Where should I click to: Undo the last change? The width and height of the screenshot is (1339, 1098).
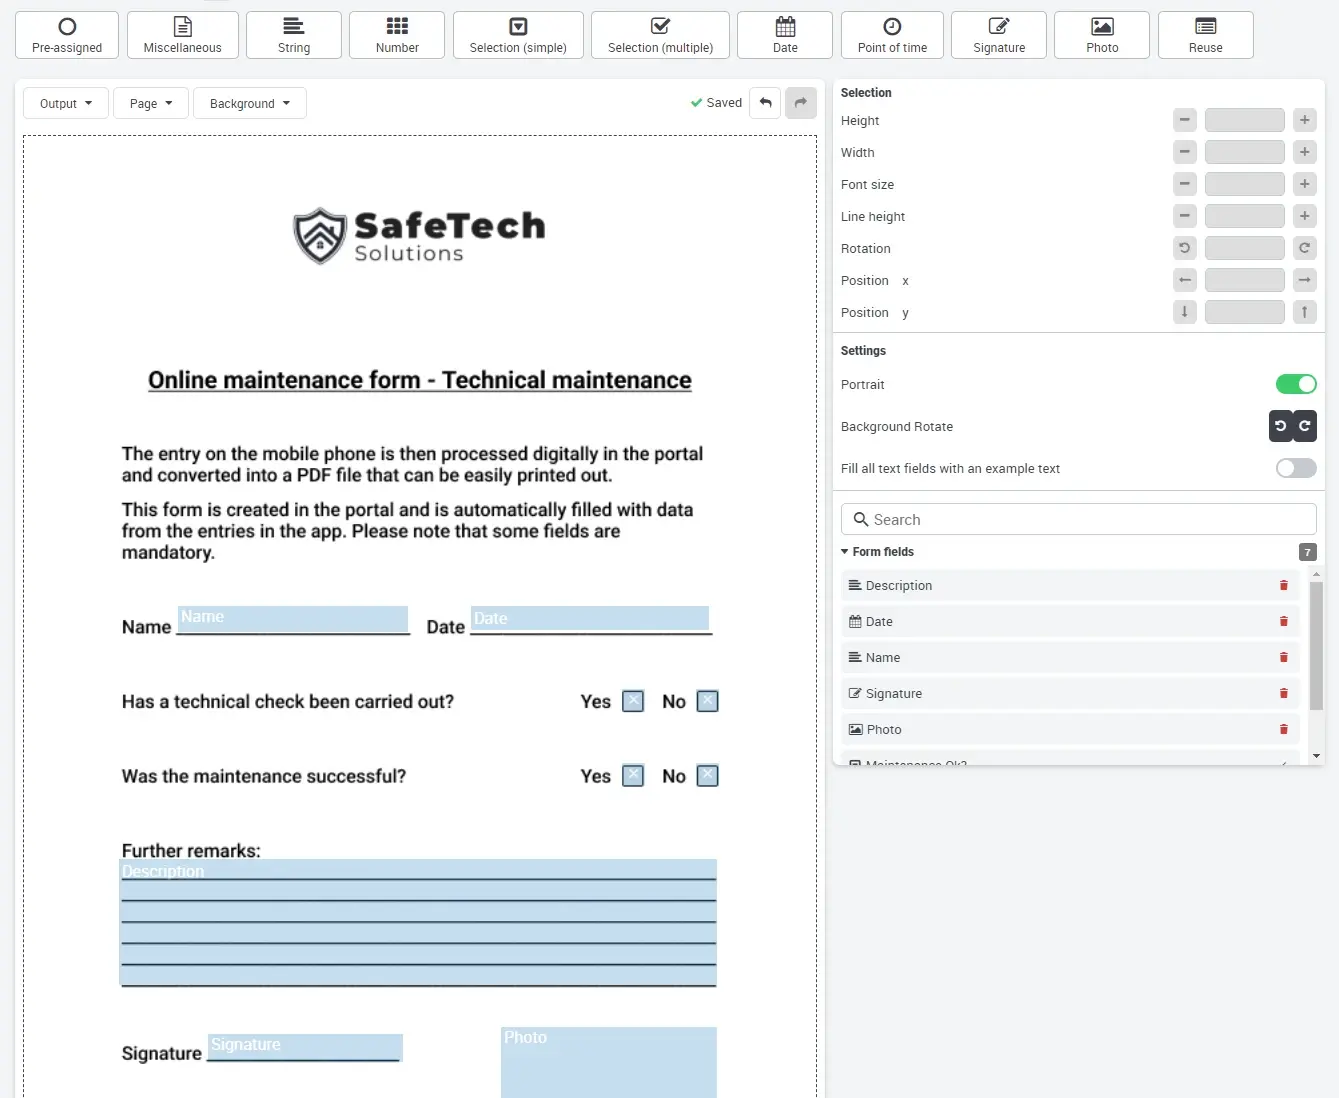click(765, 103)
